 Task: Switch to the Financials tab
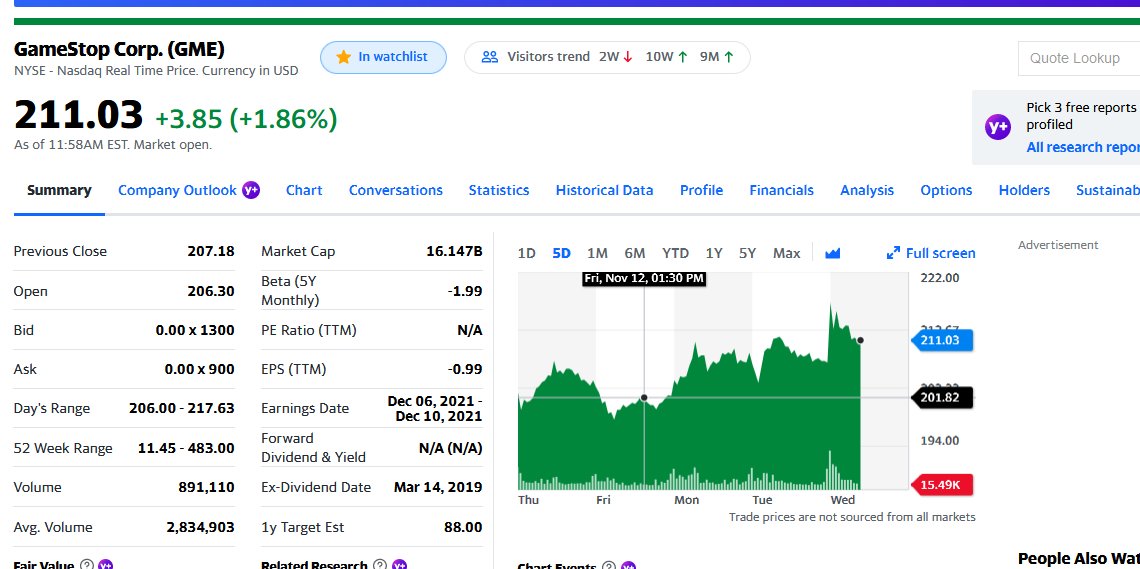pyautogui.click(x=782, y=190)
